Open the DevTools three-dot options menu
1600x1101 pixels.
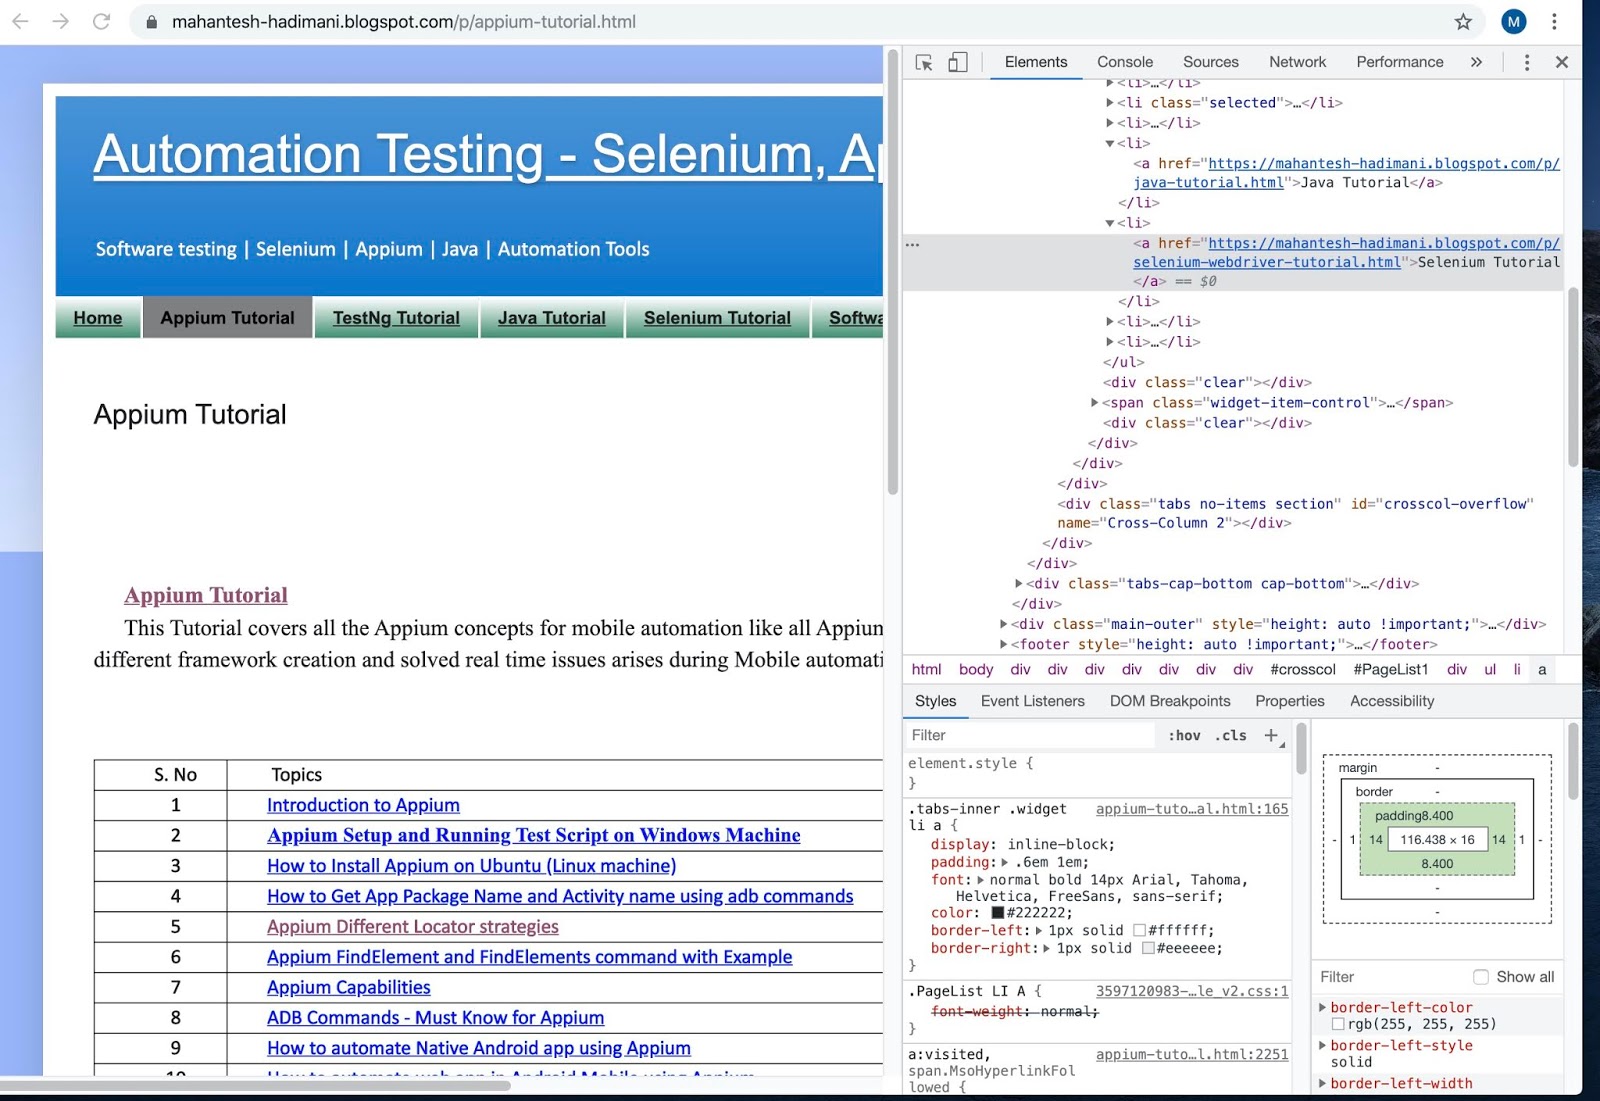click(x=1526, y=62)
